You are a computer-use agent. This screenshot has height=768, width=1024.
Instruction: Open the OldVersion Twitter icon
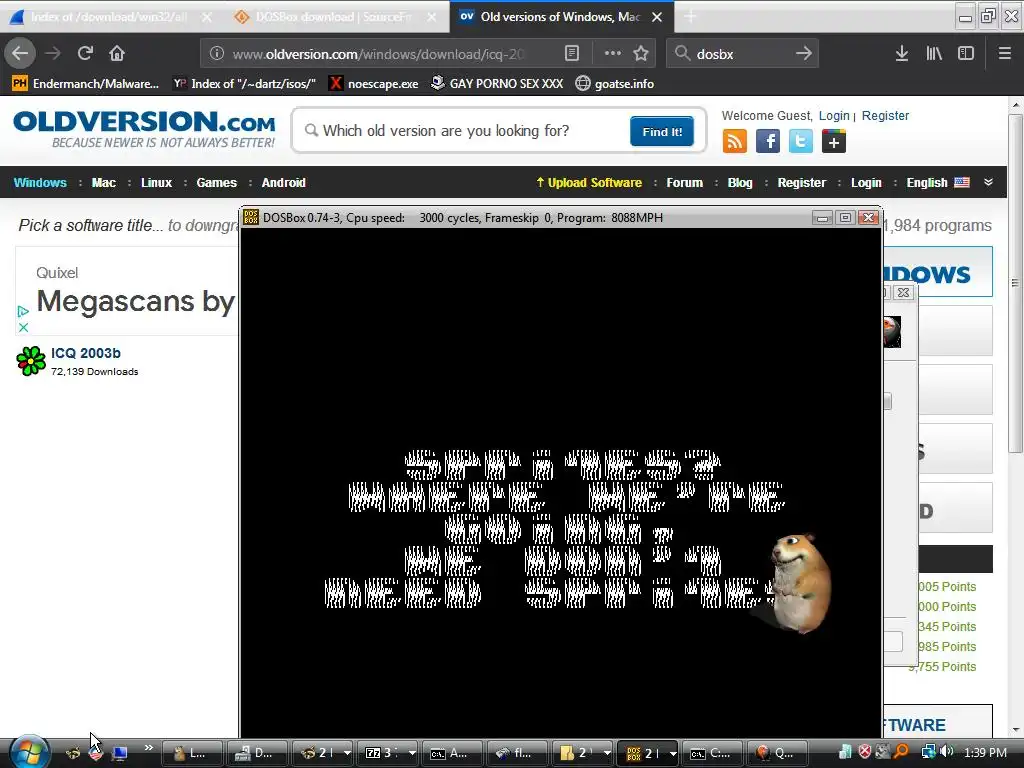click(x=801, y=141)
